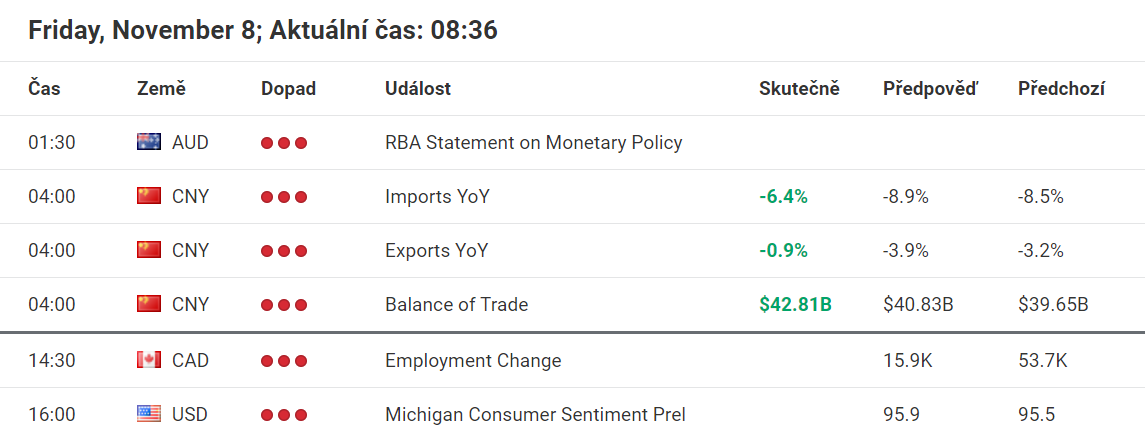Open Michigan Consumer Sentiment Prel event
Image resolution: width=1145 pixels, height=439 pixels.
point(535,414)
